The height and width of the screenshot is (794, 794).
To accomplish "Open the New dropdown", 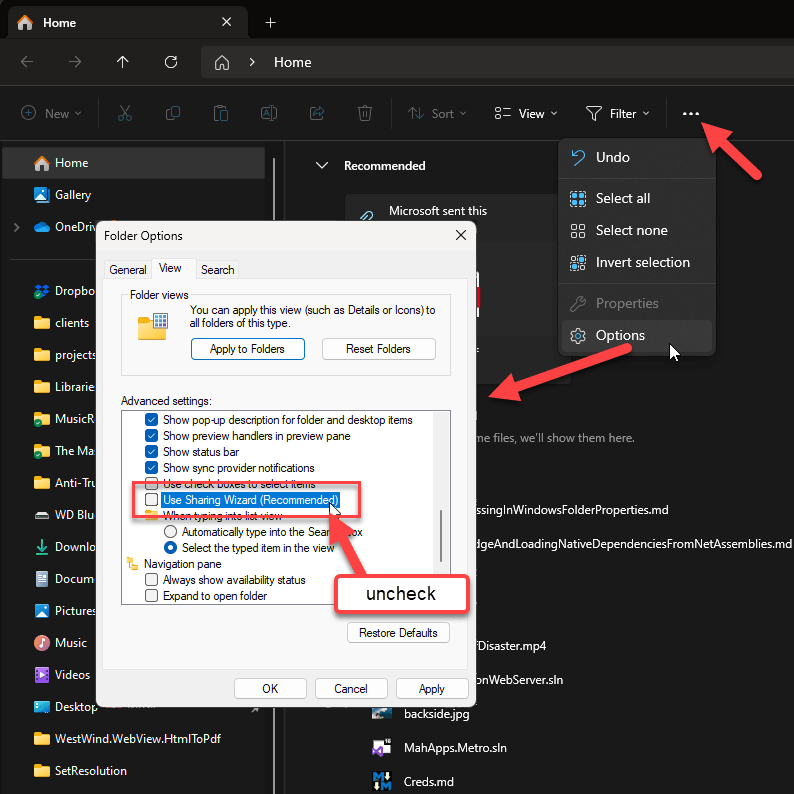I will 51,113.
